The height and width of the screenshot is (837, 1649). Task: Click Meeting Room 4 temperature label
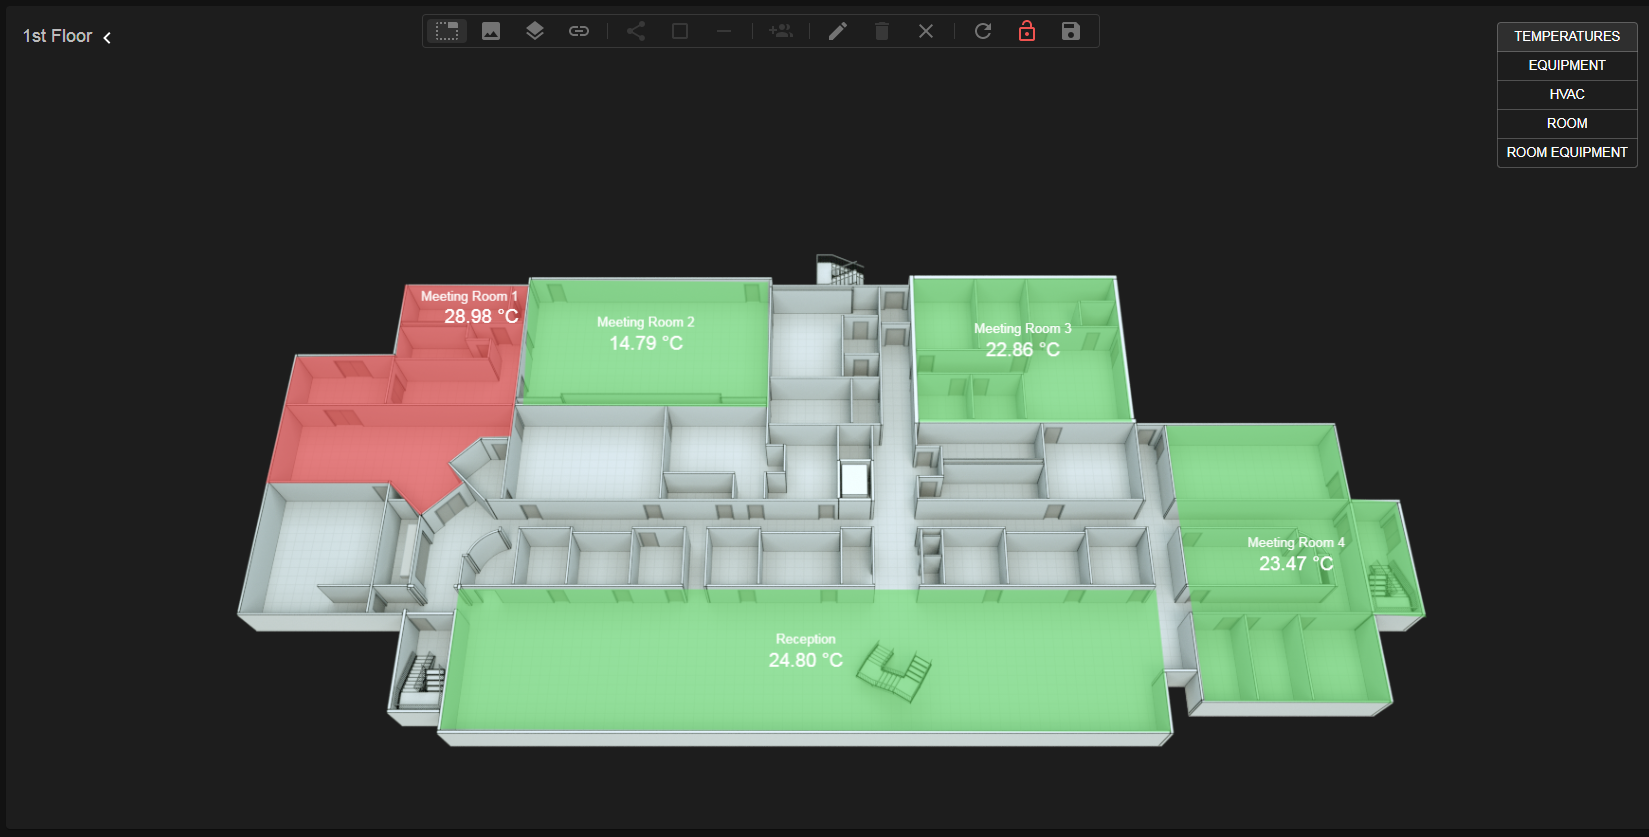(x=1296, y=564)
